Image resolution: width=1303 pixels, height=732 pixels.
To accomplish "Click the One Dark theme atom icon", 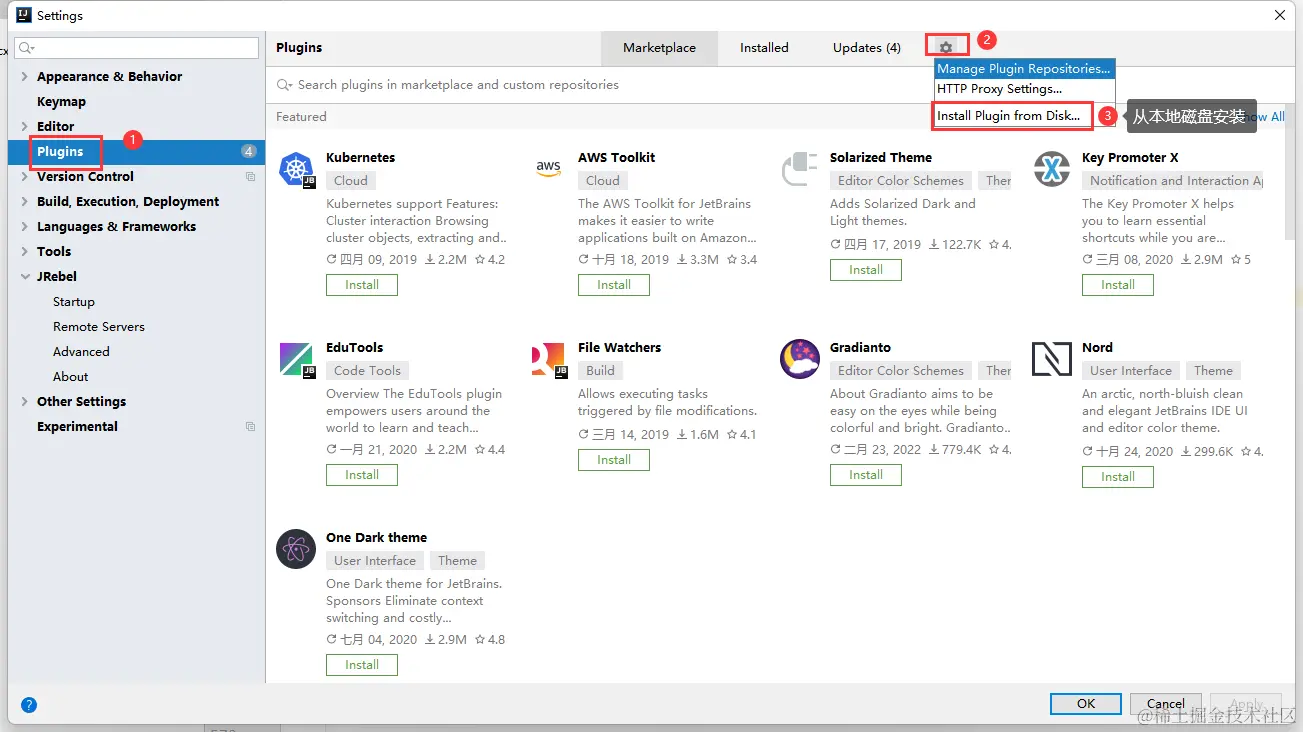I will (296, 549).
